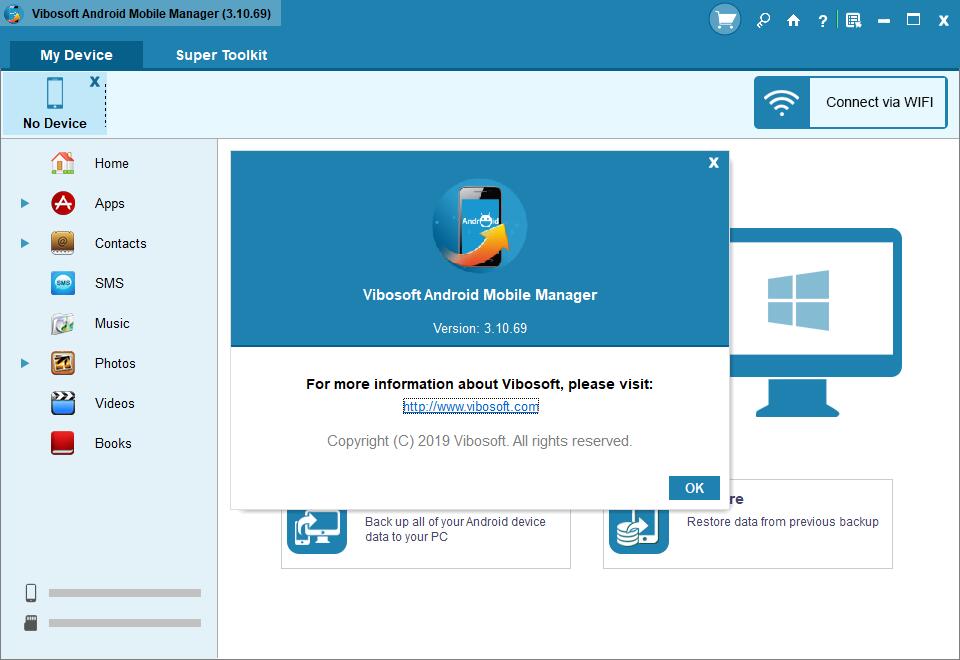The image size is (960, 660).
Task: Click the red Apps icon in the sidebar
Action: [62, 203]
